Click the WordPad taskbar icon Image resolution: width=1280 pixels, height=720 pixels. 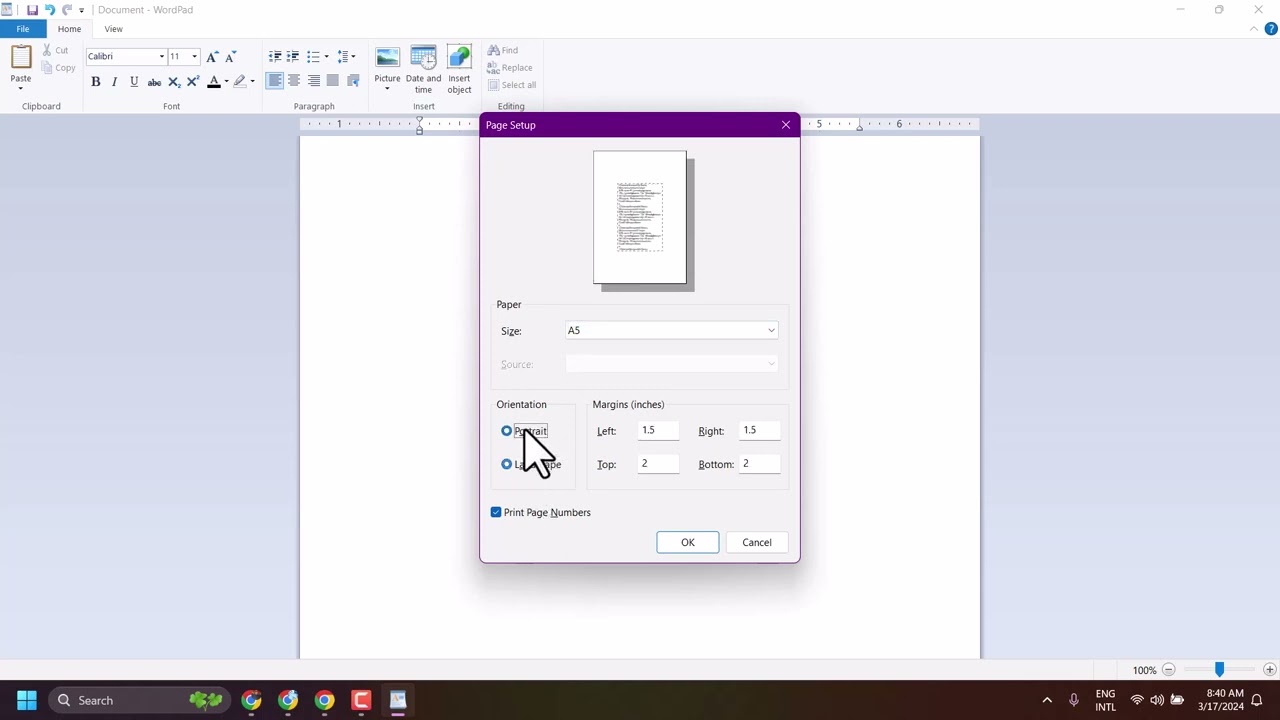[x=398, y=700]
